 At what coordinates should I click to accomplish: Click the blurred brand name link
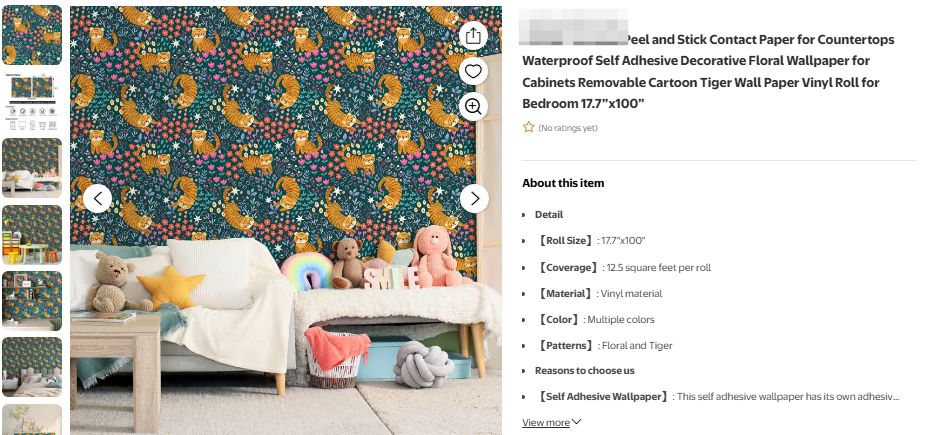[573, 28]
